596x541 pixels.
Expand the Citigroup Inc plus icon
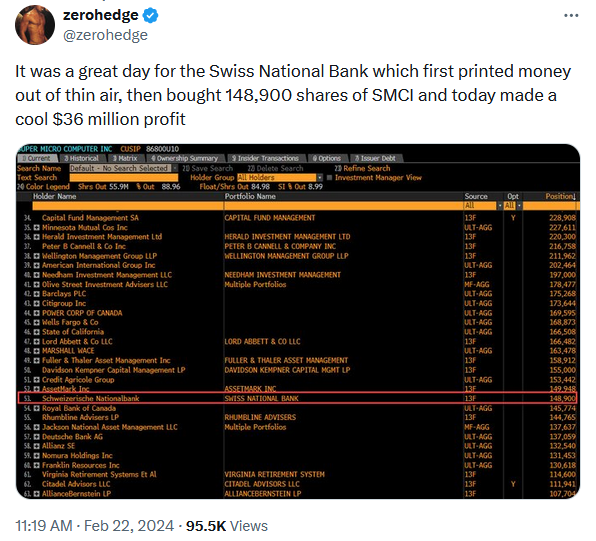point(36,303)
